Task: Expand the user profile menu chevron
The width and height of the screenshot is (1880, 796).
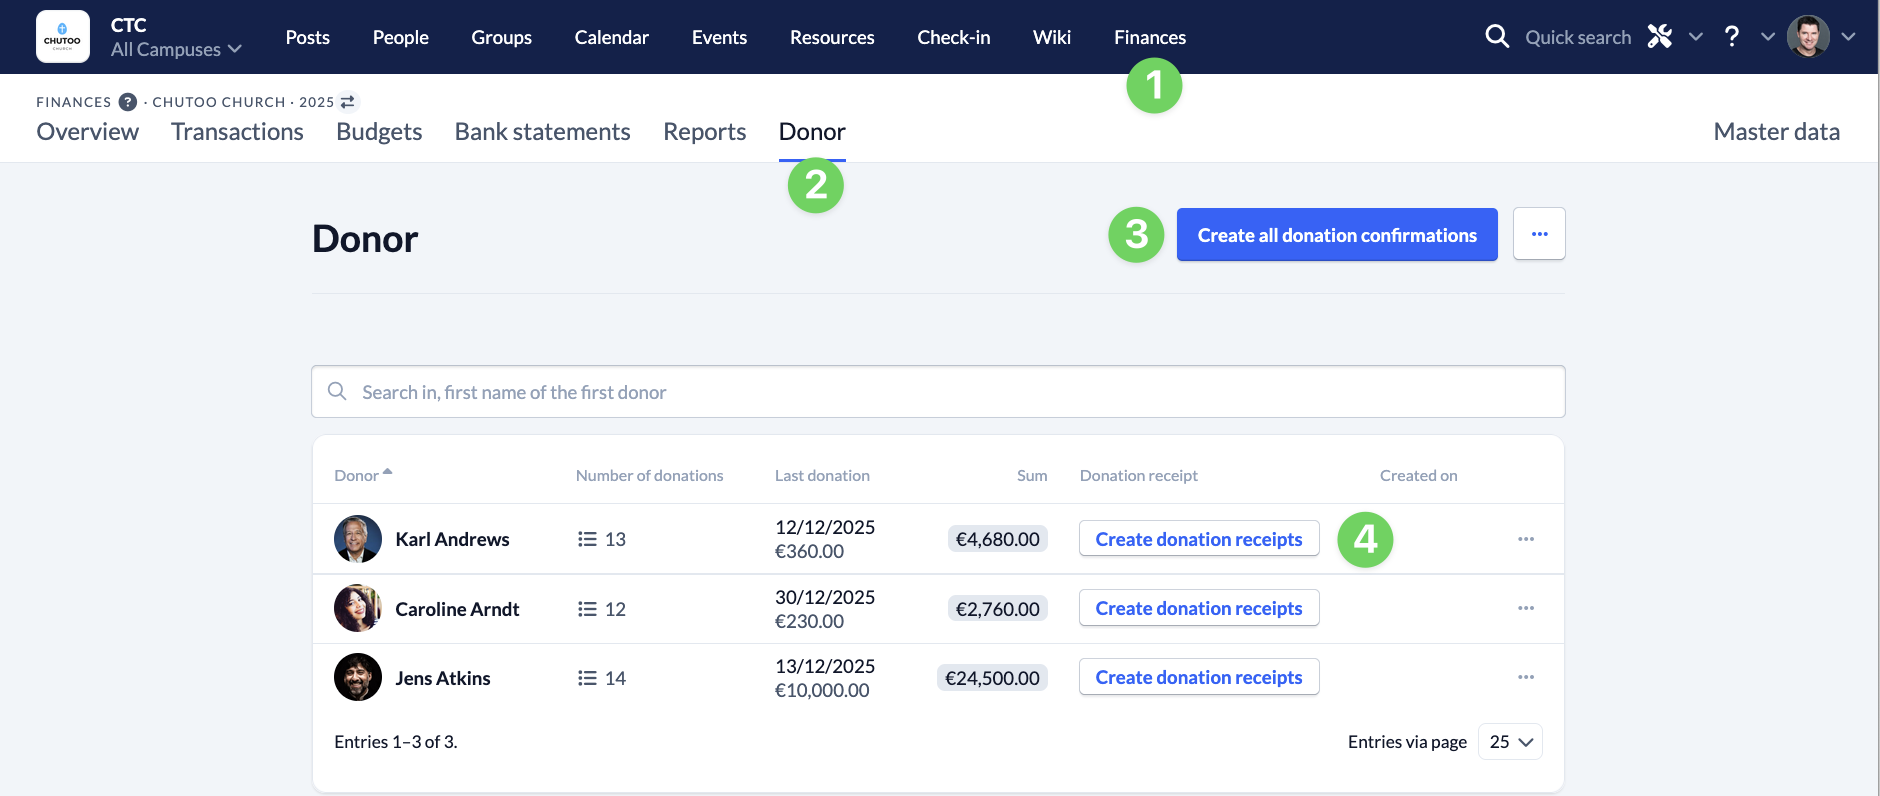Action: point(1848,37)
